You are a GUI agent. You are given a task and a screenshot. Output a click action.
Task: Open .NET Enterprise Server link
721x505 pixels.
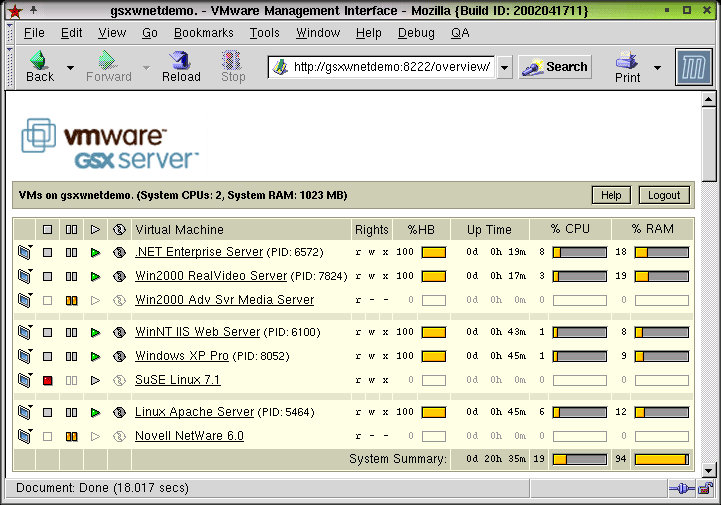point(199,252)
